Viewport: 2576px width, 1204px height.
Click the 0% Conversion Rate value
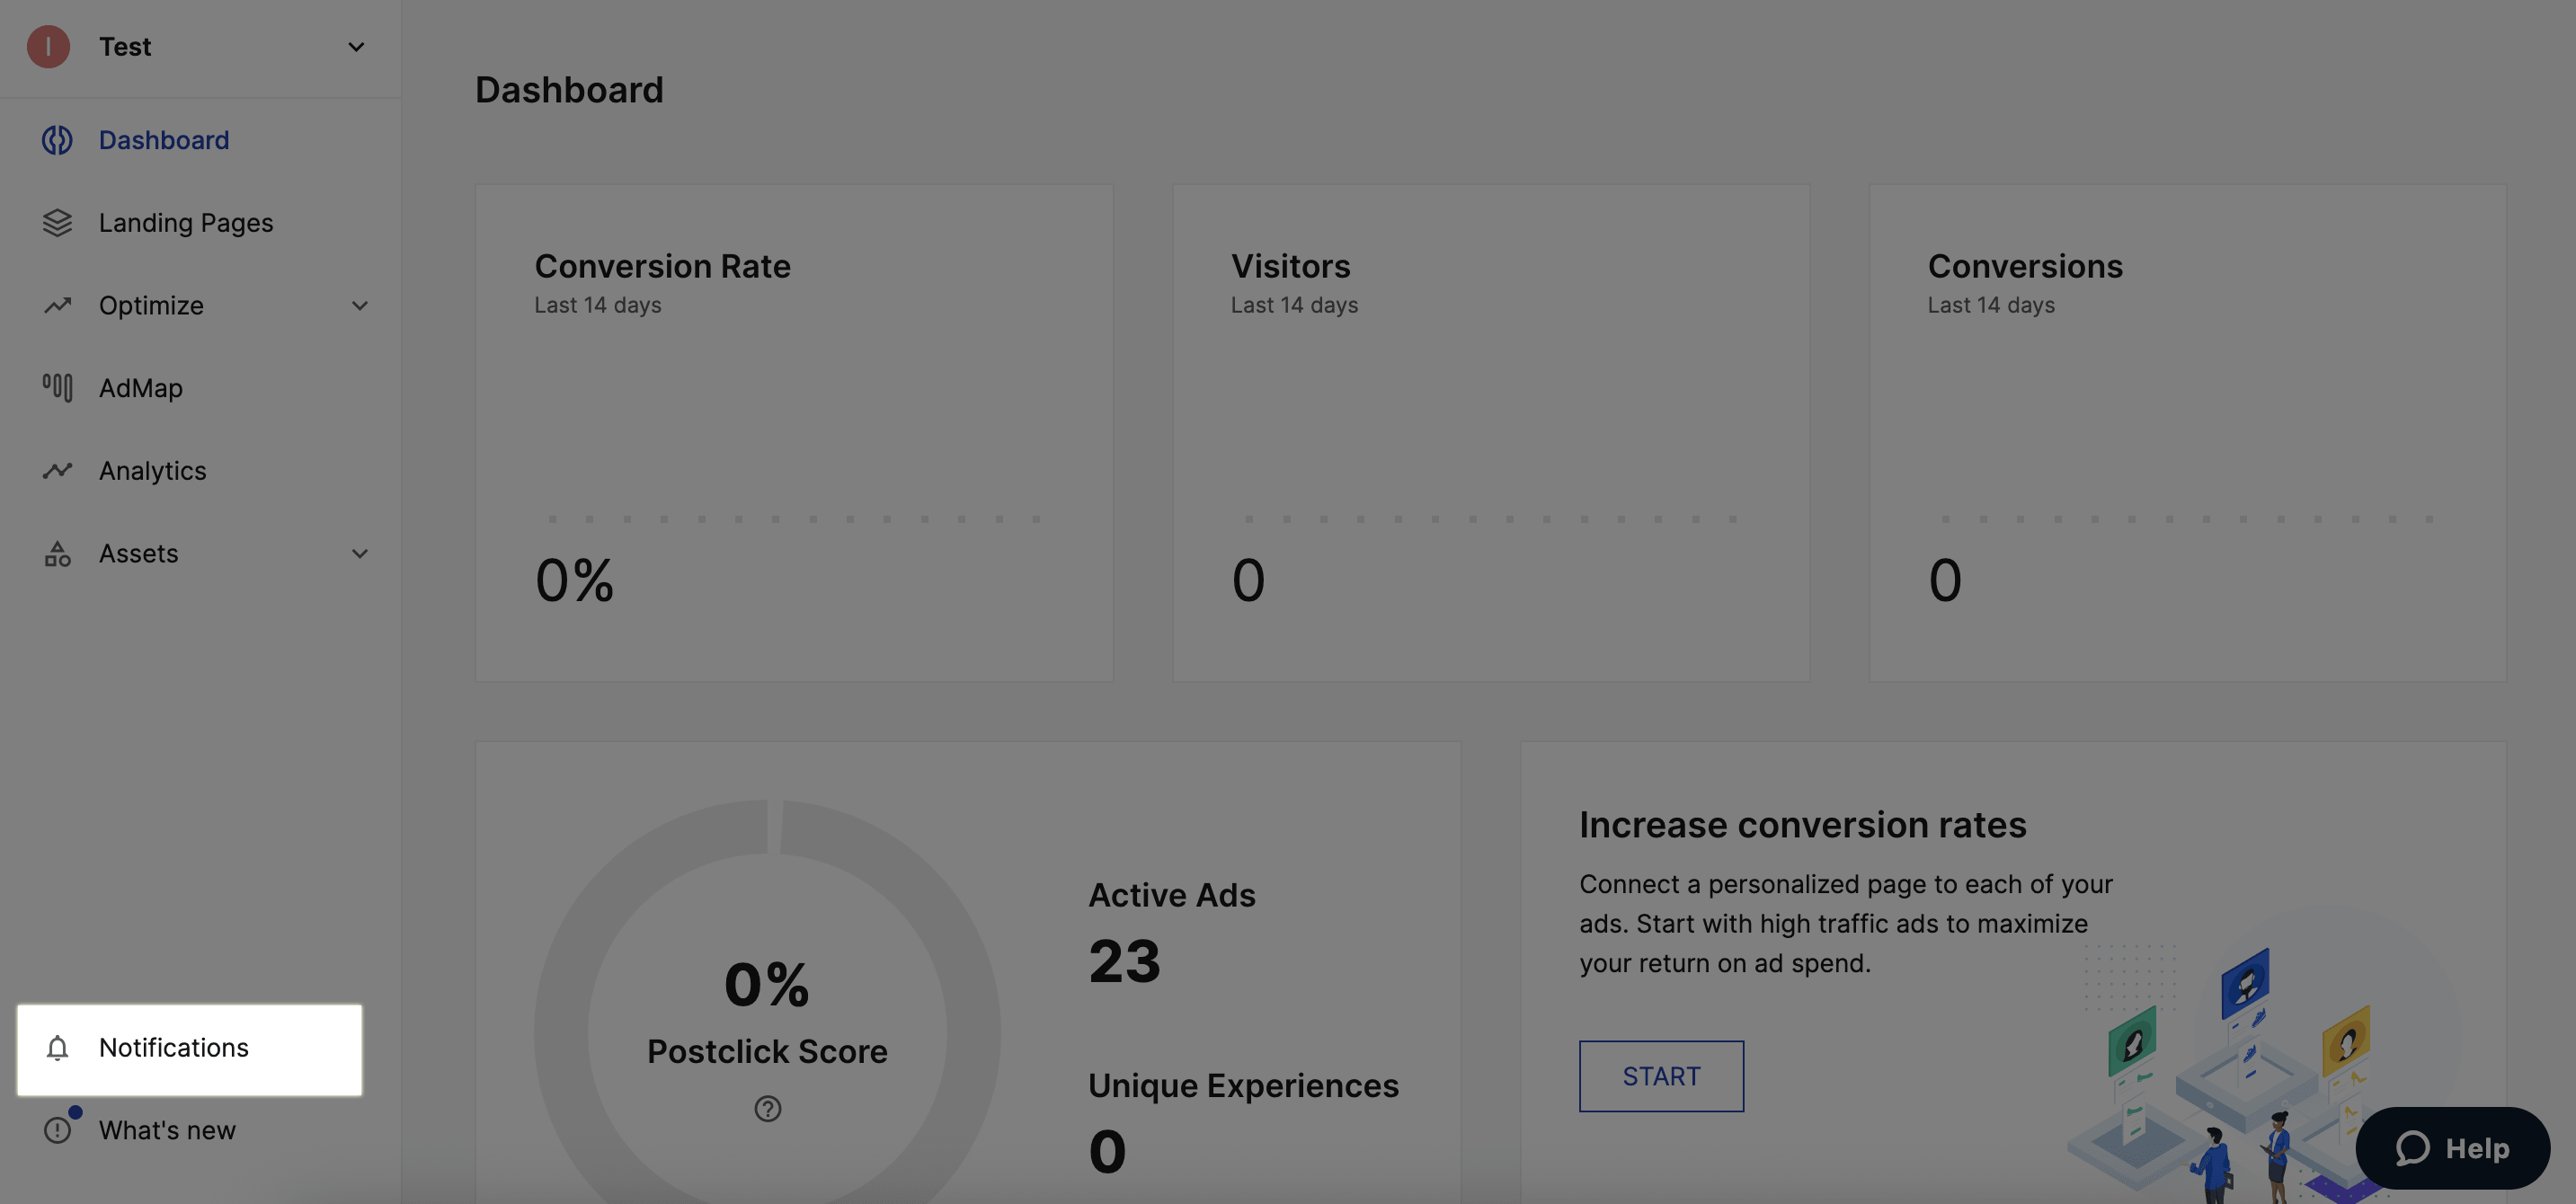click(x=574, y=580)
